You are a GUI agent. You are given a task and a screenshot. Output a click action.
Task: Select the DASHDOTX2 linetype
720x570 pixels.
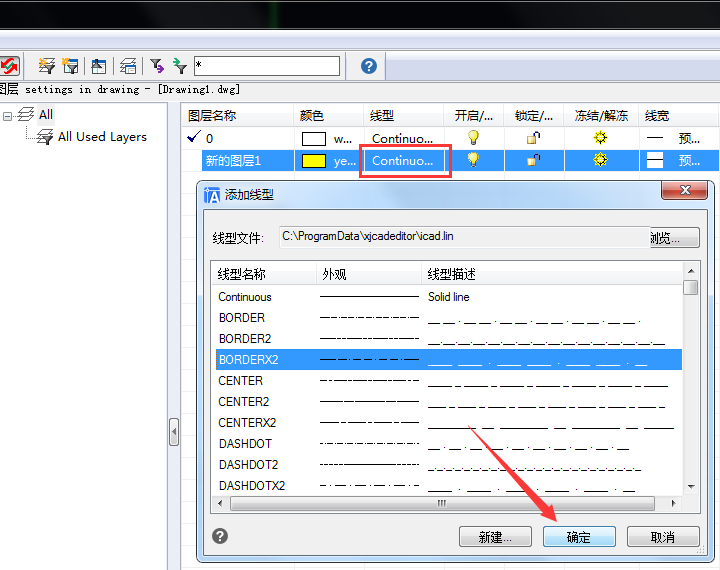449,485
